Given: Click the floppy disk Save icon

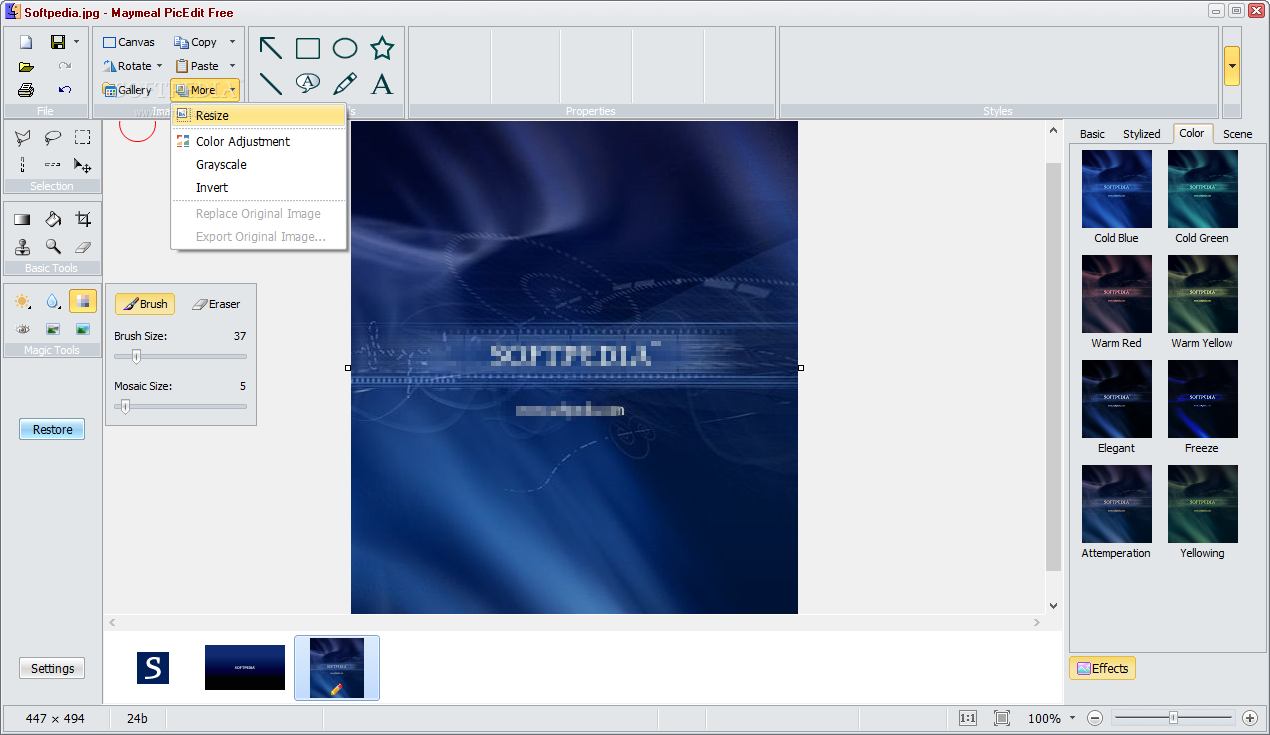Looking at the screenshot, I should pyautogui.click(x=58, y=42).
